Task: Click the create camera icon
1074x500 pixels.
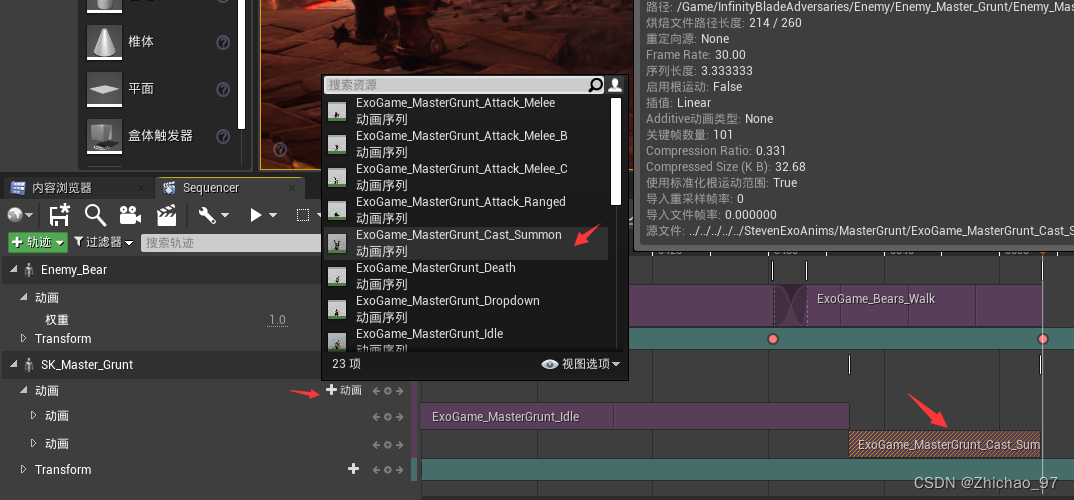Action: point(130,215)
